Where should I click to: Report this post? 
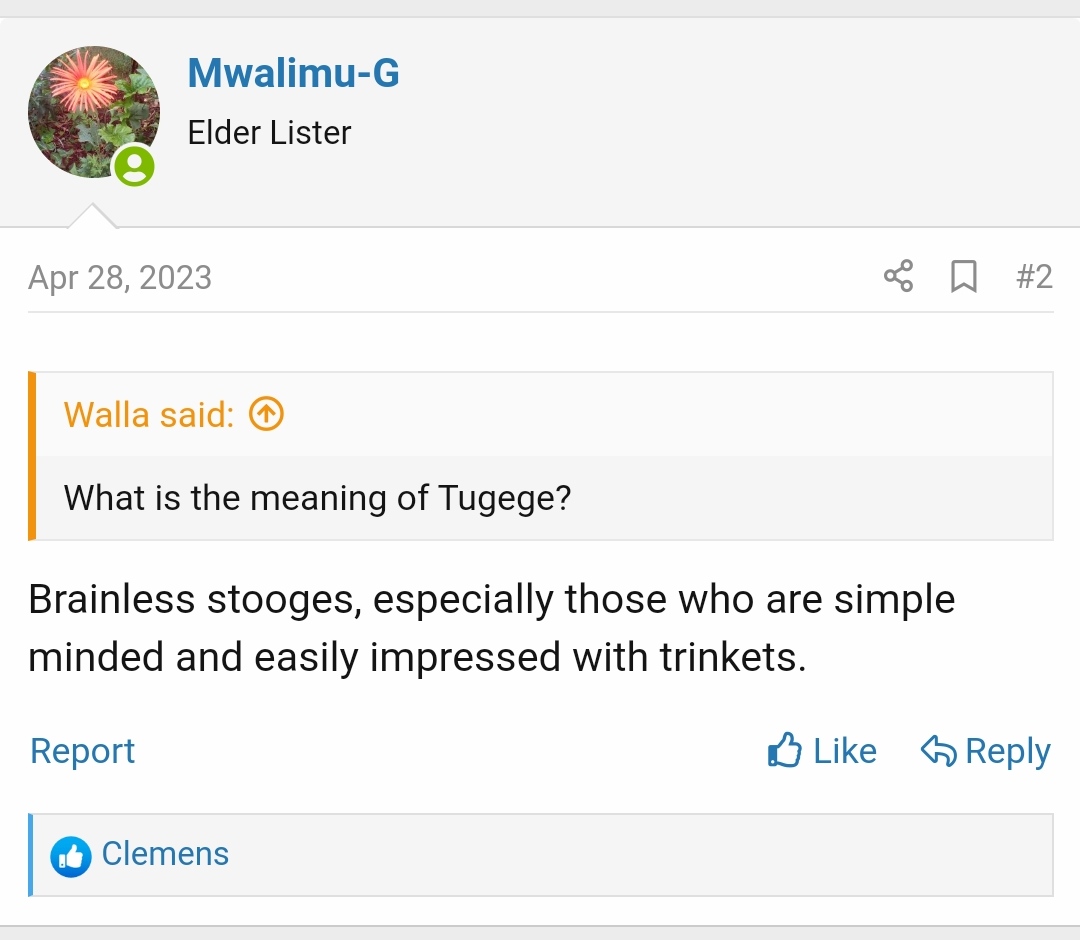[x=82, y=751]
